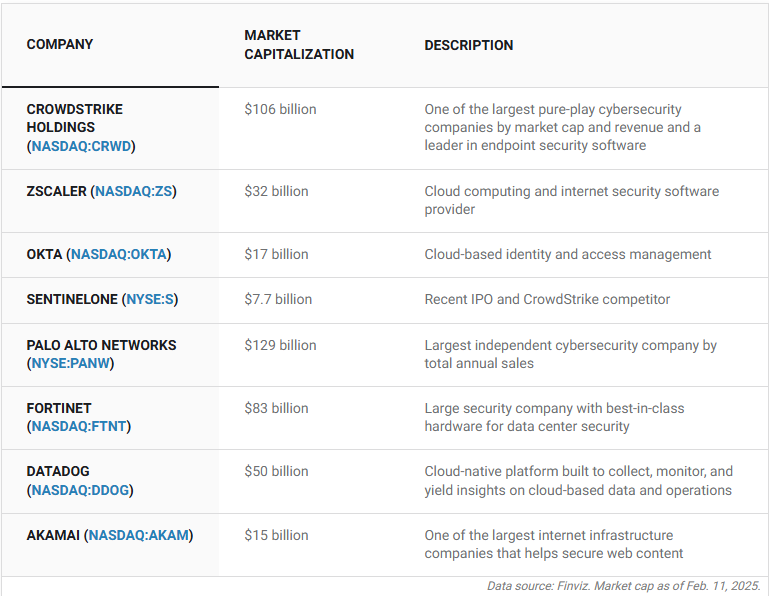The height and width of the screenshot is (596, 769).
Task: Open the NASDAQ:DDOG ticker link
Action: tap(80, 490)
